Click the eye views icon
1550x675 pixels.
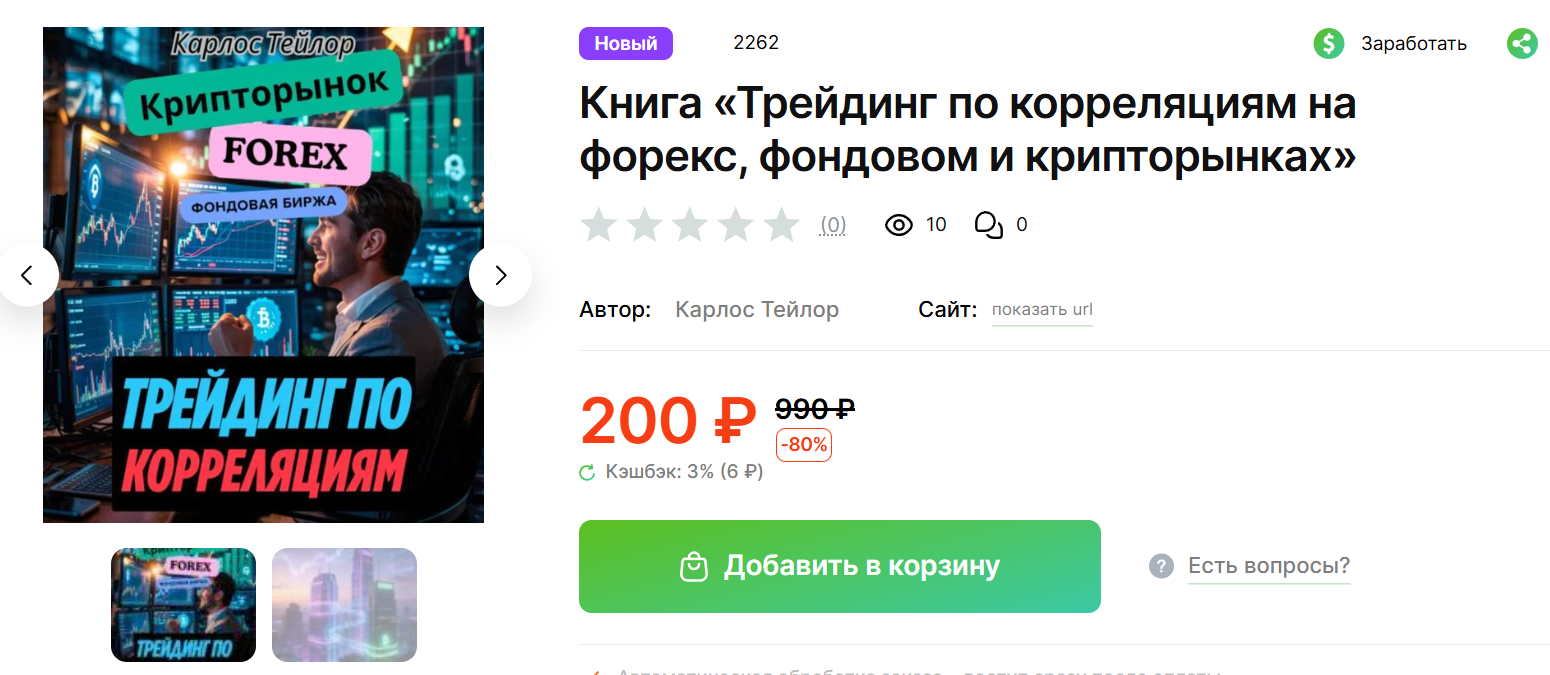(899, 225)
